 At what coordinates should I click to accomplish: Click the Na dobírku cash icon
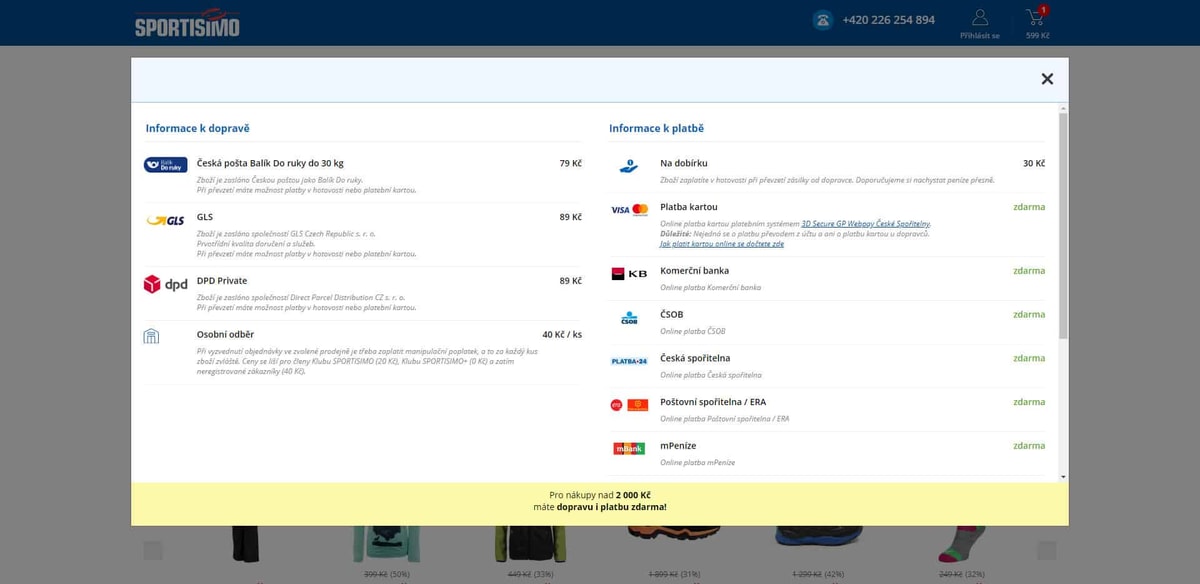(x=629, y=166)
